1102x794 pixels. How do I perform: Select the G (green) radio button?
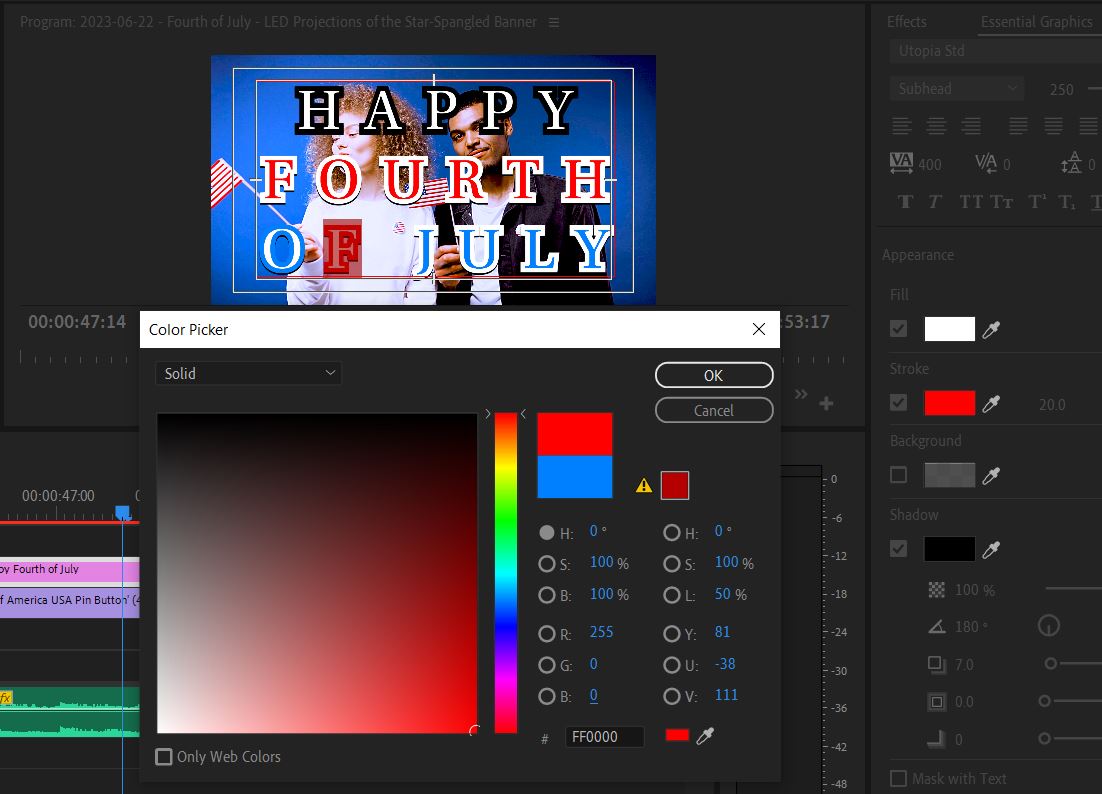point(547,665)
